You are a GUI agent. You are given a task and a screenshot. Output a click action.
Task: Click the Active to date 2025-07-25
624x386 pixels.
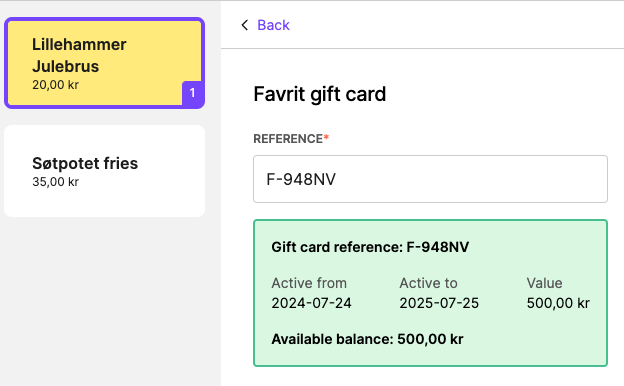[x=439, y=303]
